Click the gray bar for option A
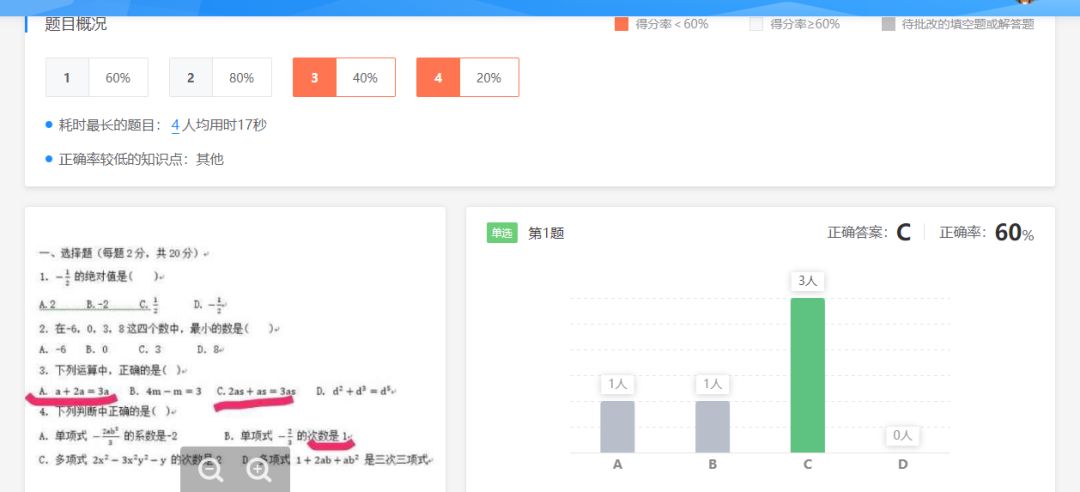 617,426
